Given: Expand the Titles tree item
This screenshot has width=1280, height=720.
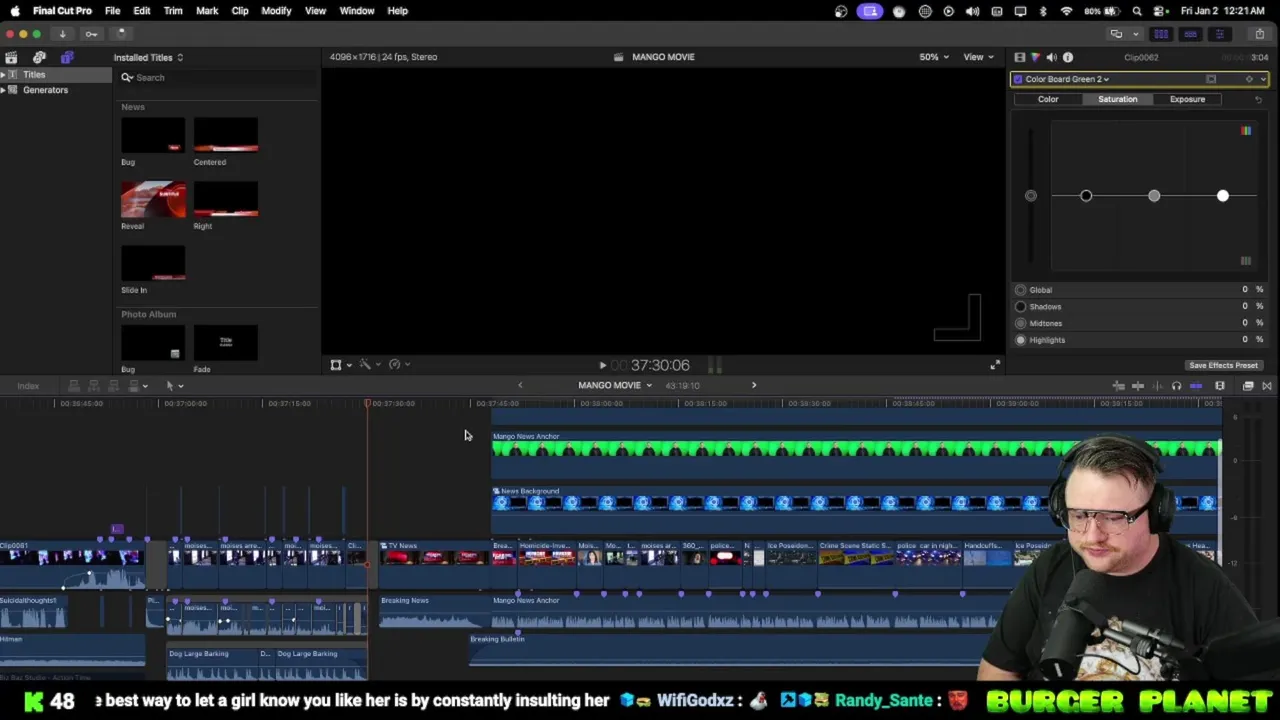Looking at the screenshot, I should pos(3,75).
